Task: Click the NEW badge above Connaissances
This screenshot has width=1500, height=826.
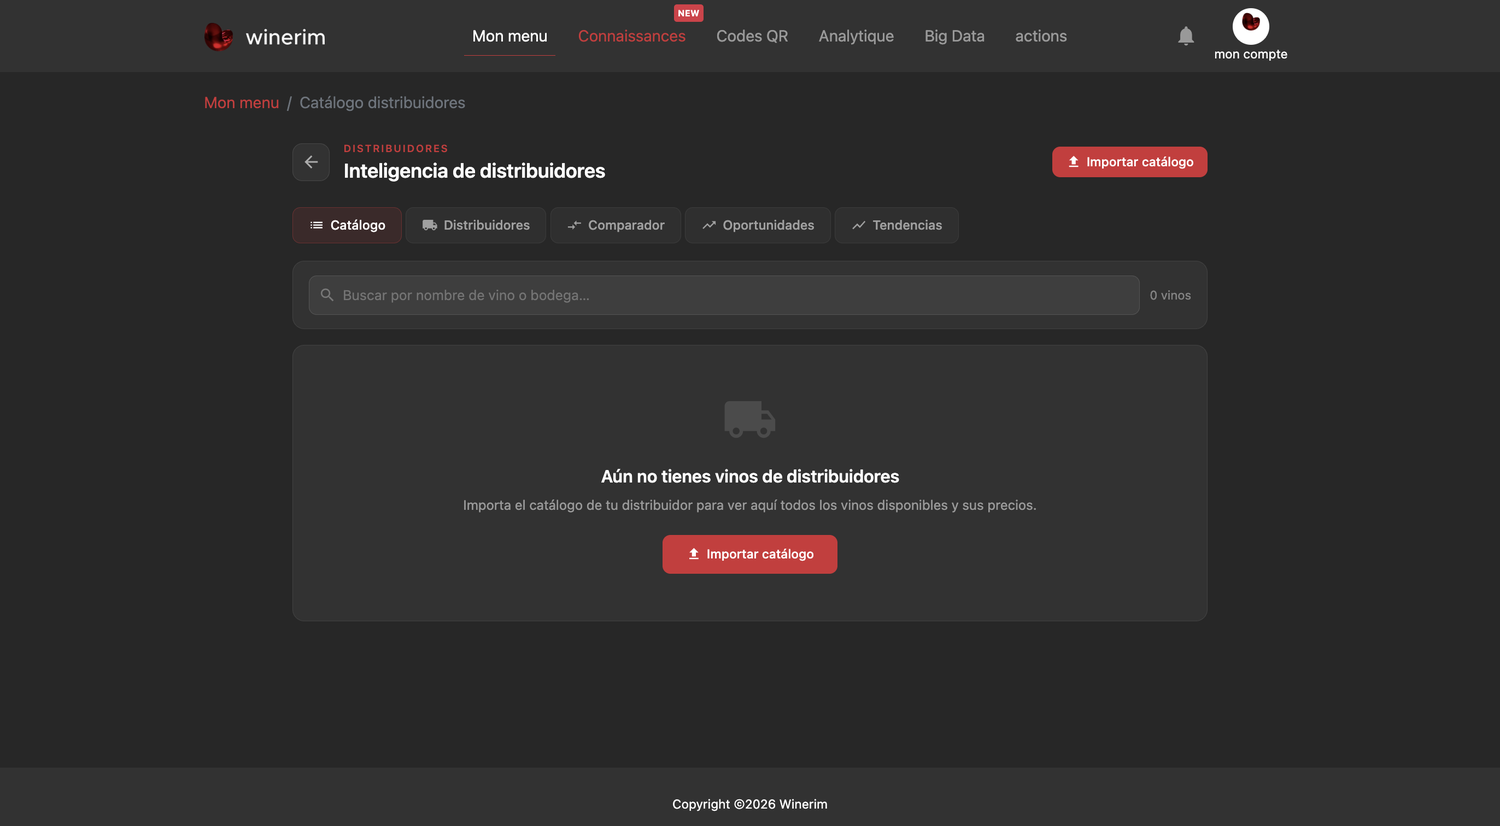Action: pyautogui.click(x=689, y=13)
